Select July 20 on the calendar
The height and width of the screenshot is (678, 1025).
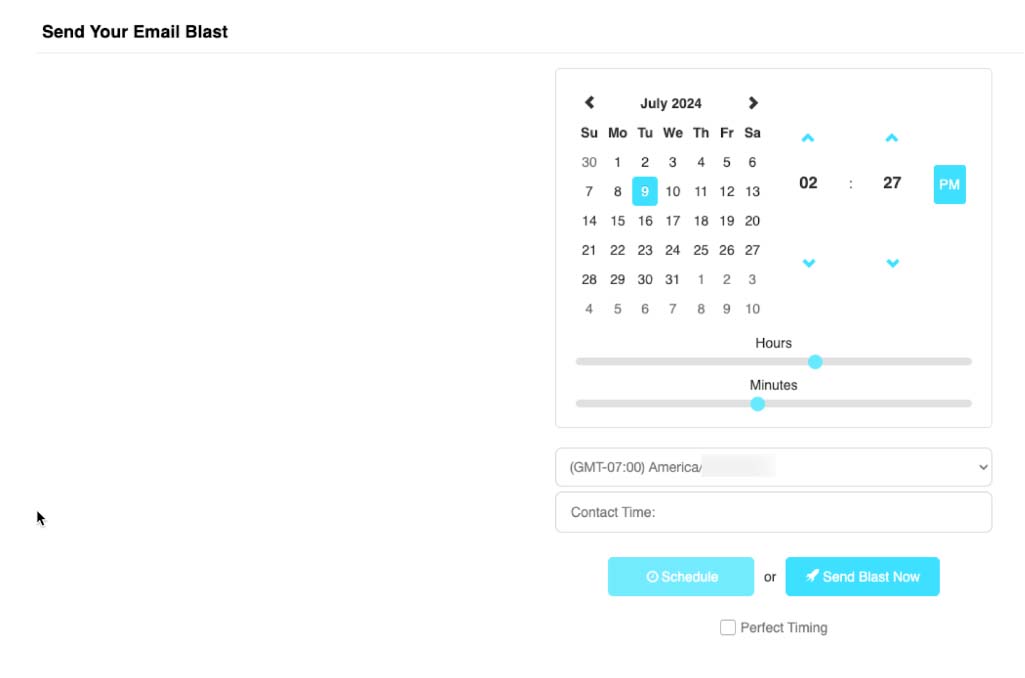coord(752,221)
